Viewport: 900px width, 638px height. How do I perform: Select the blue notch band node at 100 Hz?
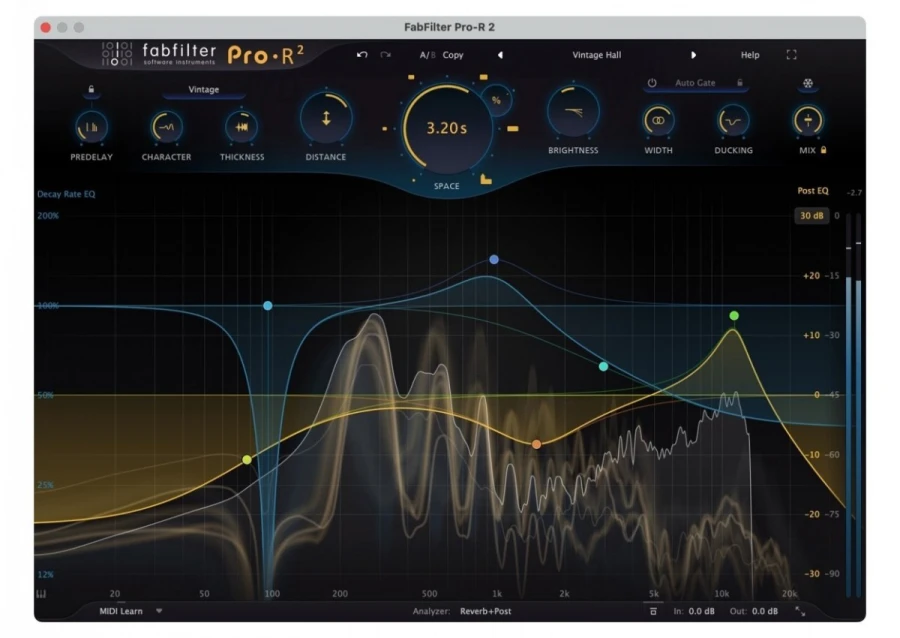(x=267, y=306)
